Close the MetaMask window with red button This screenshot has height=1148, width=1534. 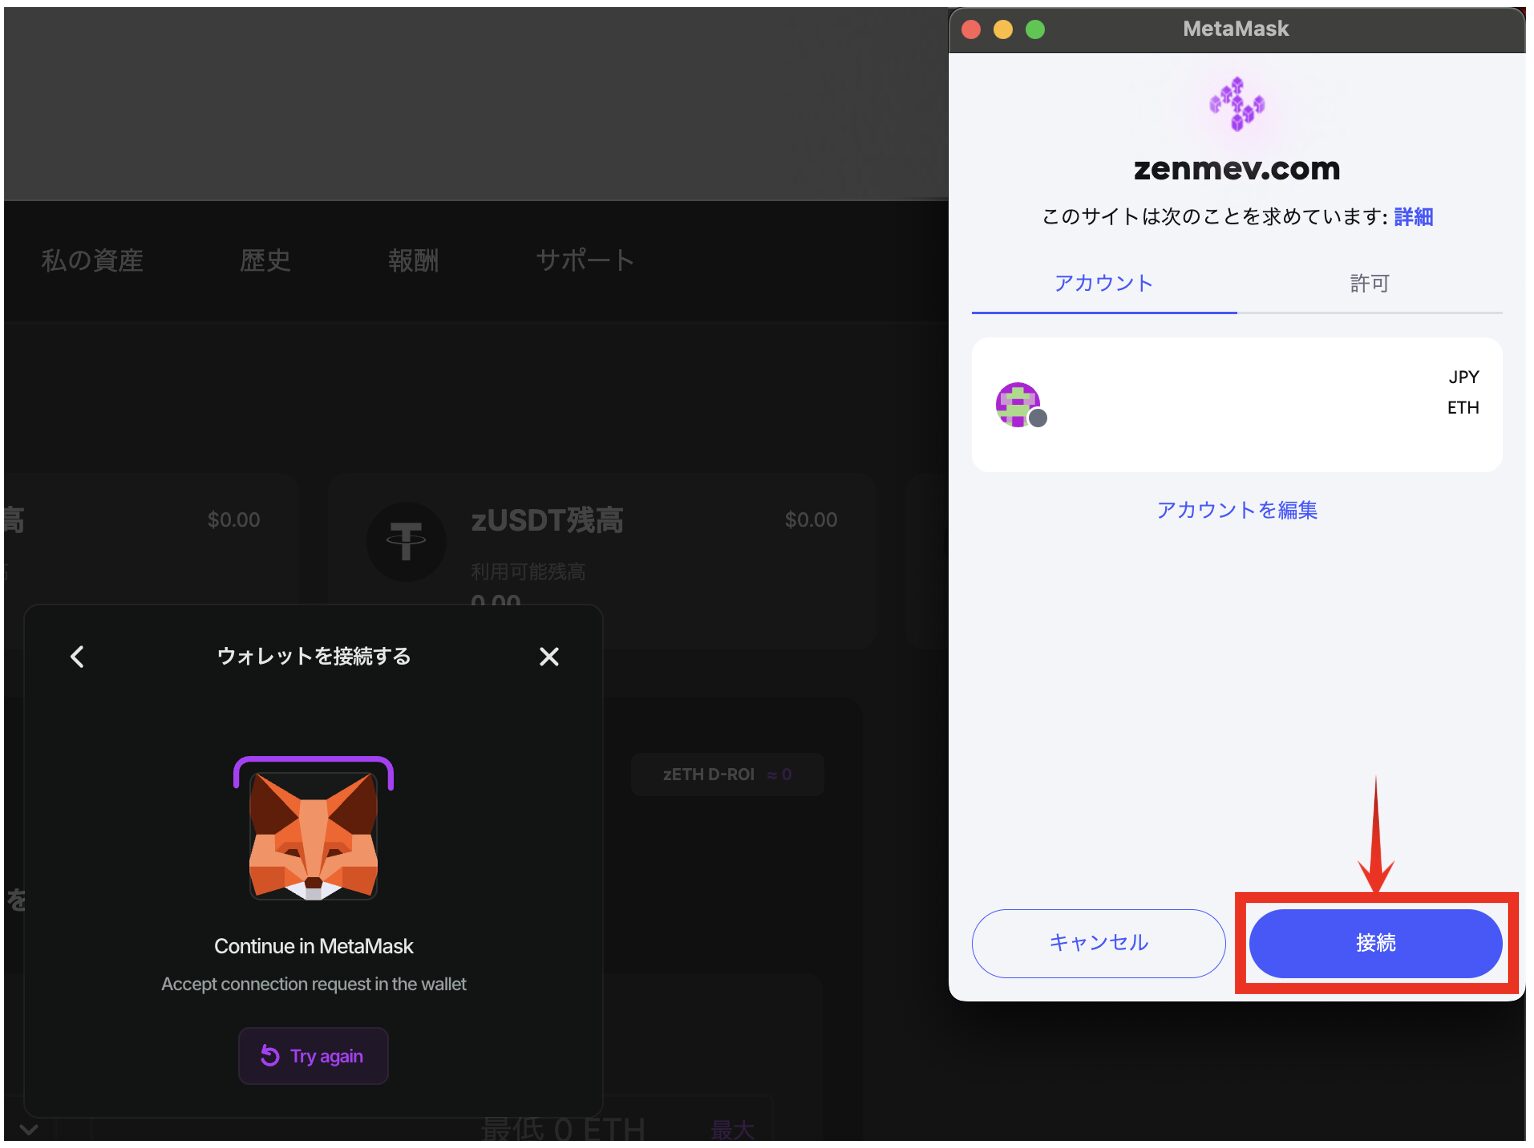971,30
